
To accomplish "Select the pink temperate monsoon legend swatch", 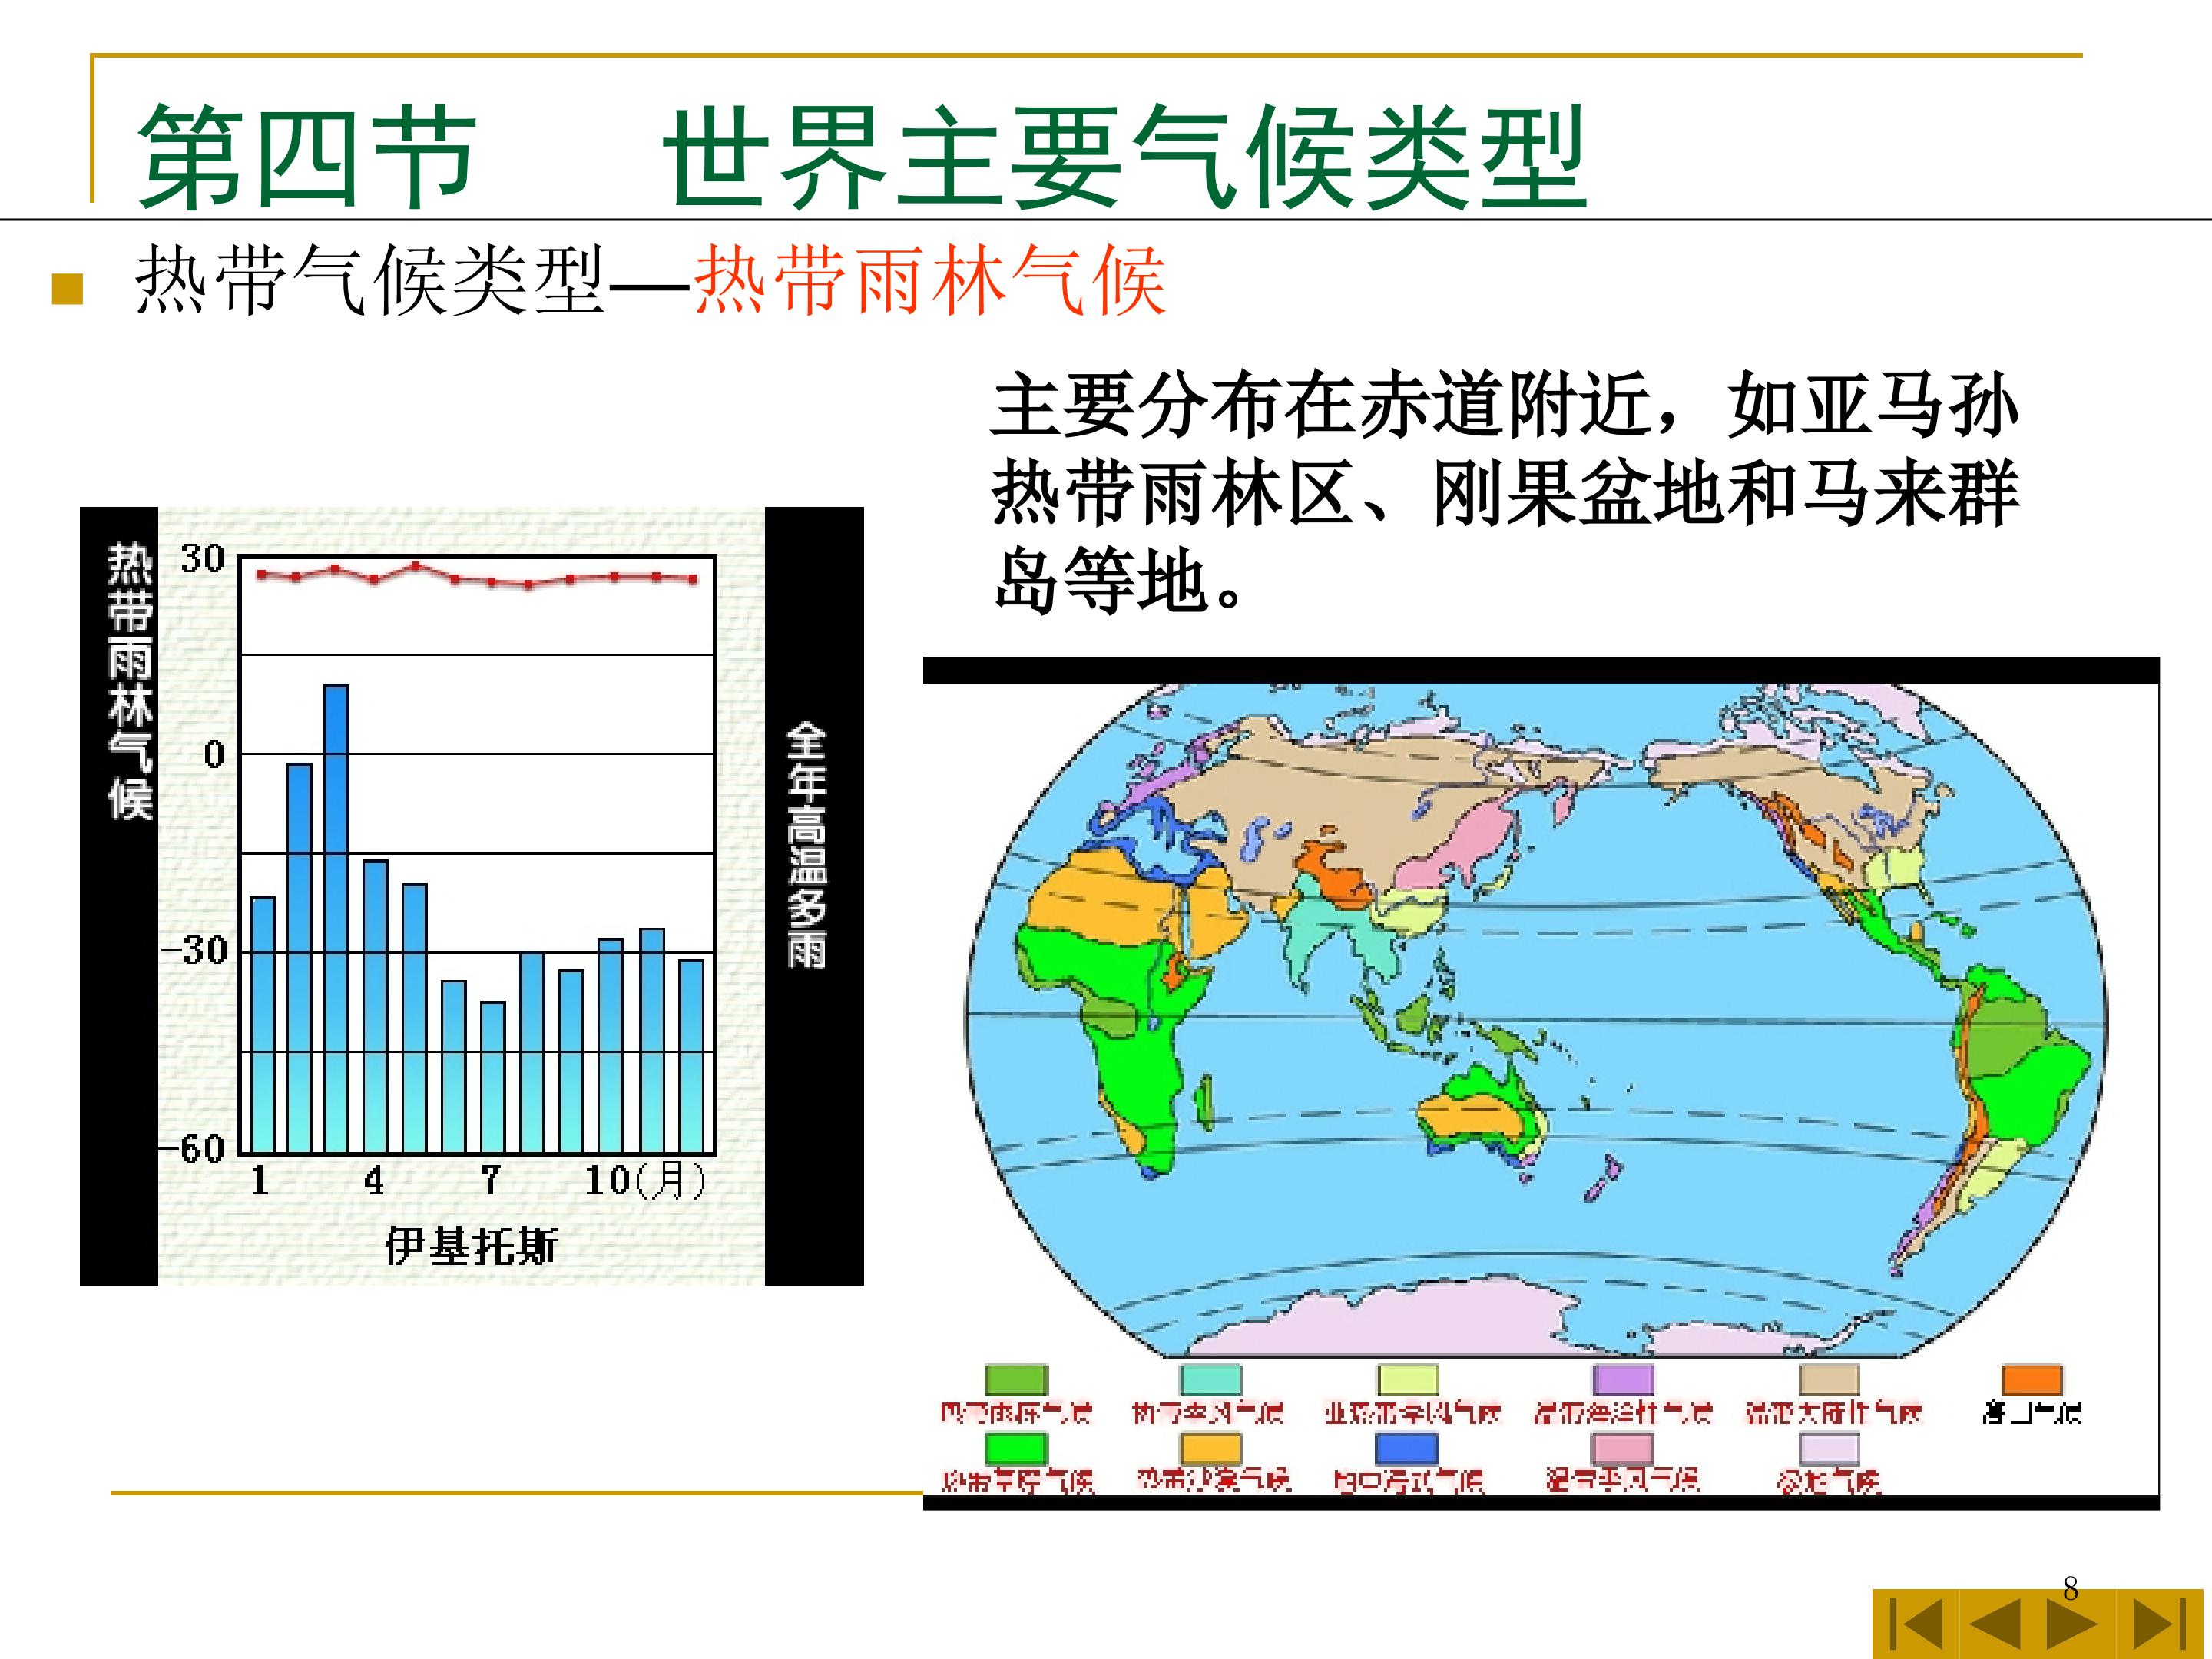I will (x=1622, y=1449).
